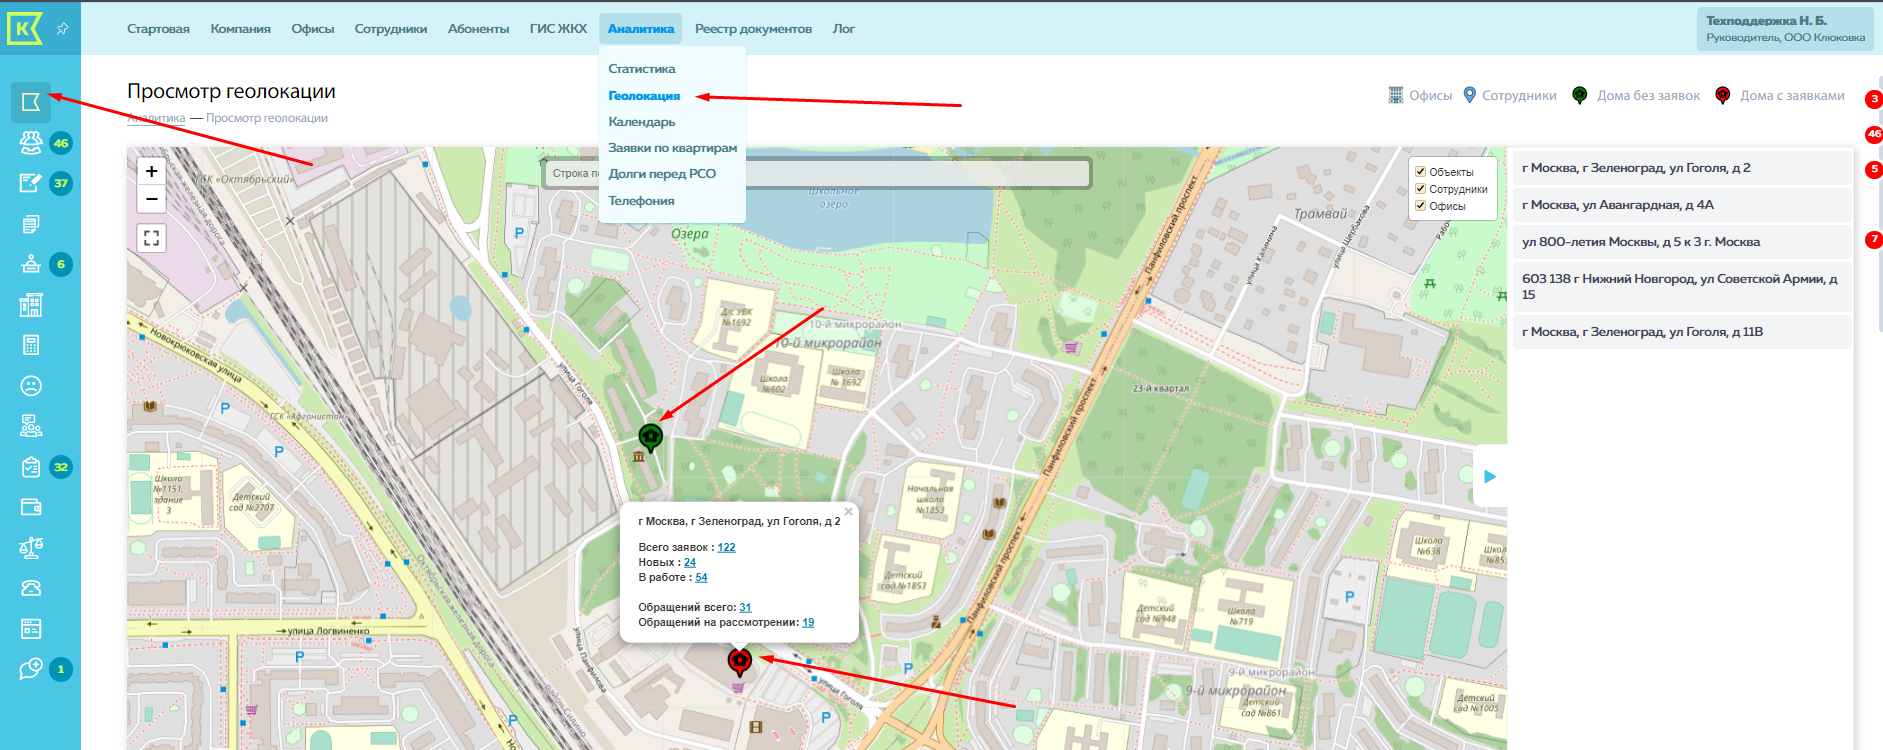This screenshot has height=750, width=1883.
Task: Select Статистика in the Аналитика dropdown
Action: (642, 69)
